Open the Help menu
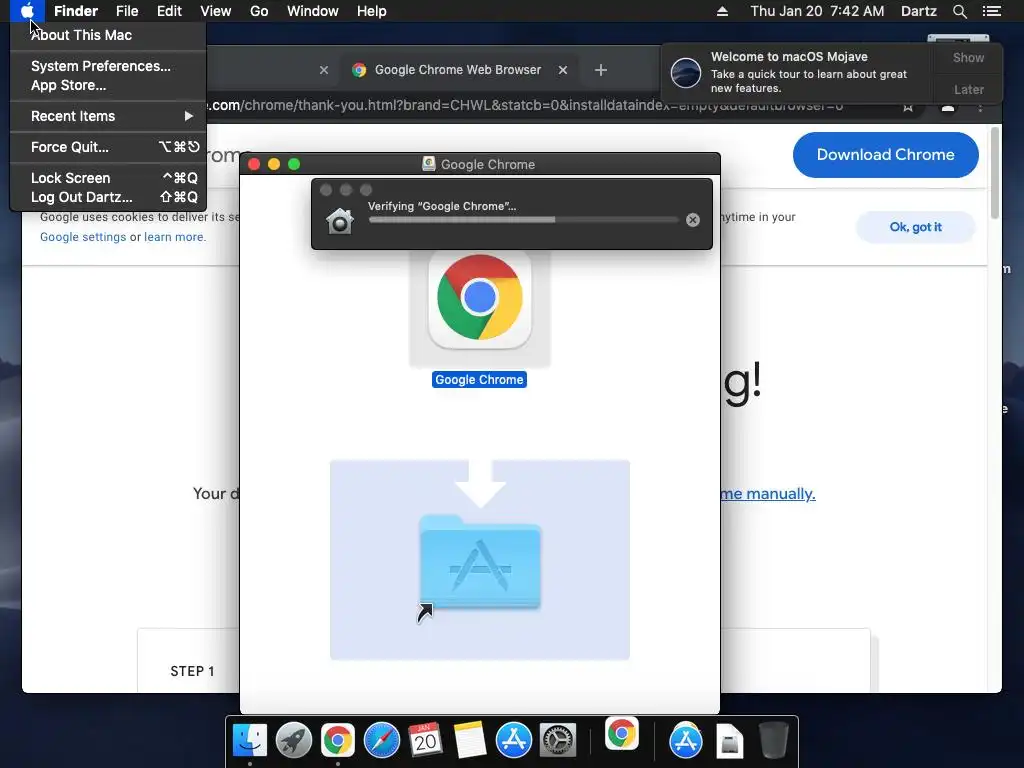The width and height of the screenshot is (1024, 768). click(x=372, y=11)
